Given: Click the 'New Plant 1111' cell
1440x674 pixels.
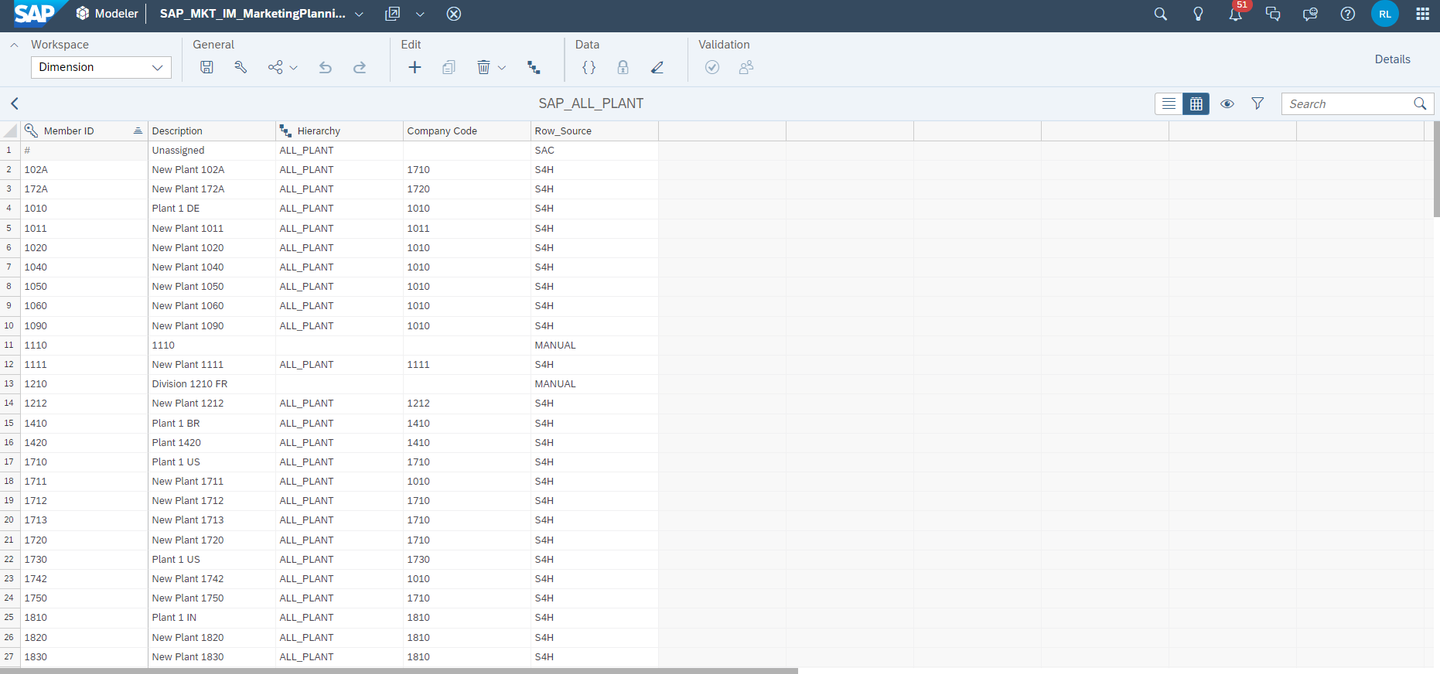Looking at the screenshot, I should coord(212,365).
